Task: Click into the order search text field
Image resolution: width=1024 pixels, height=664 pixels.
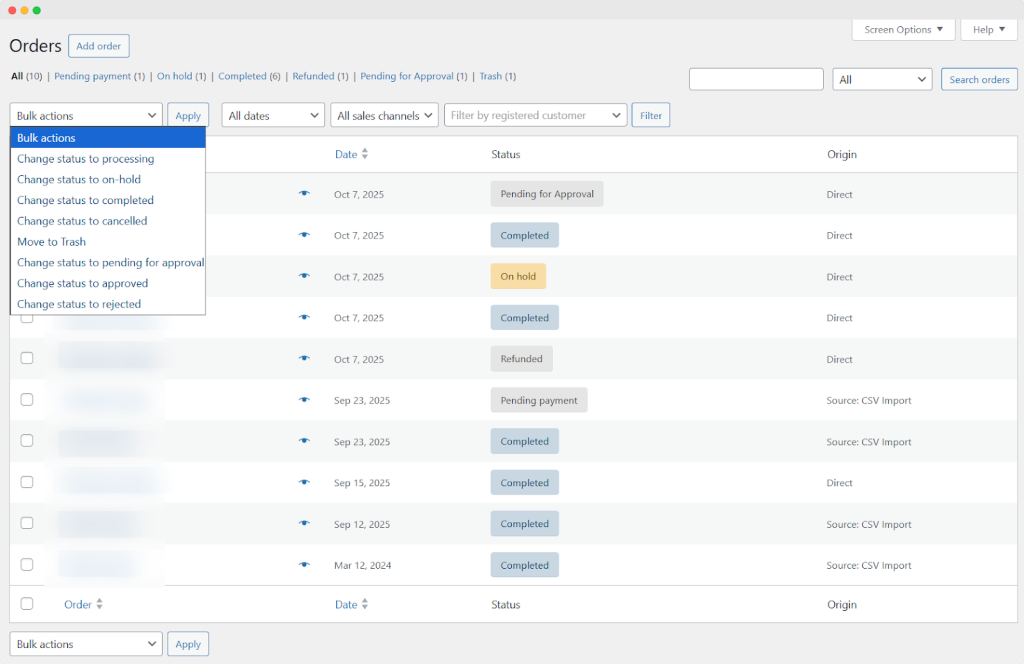Action: [756, 79]
